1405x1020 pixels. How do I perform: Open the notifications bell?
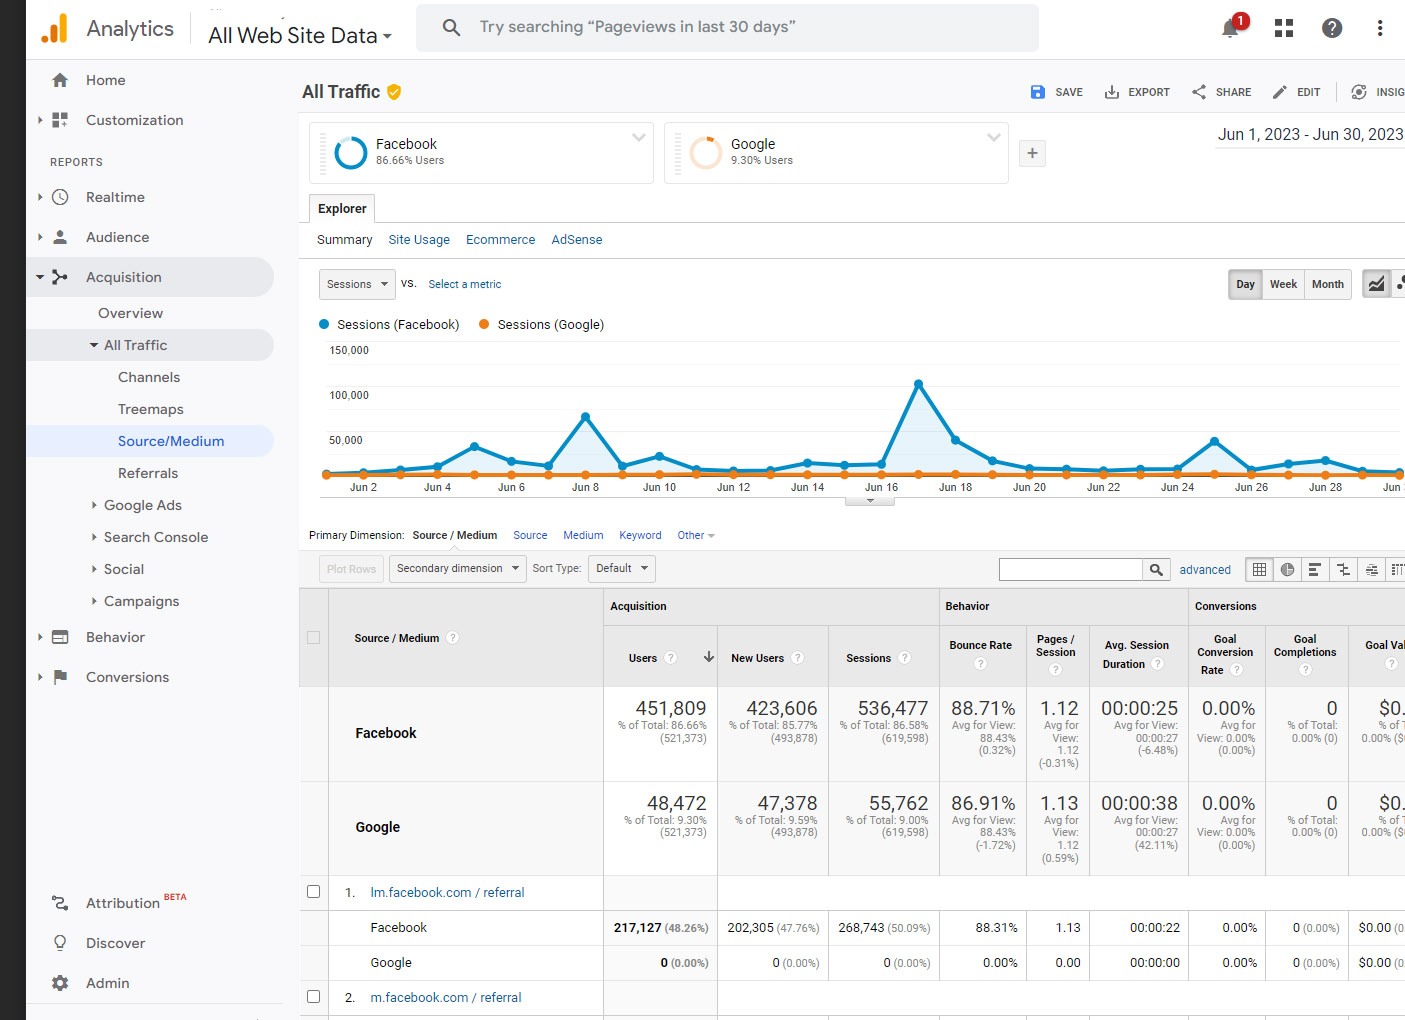1230,28
